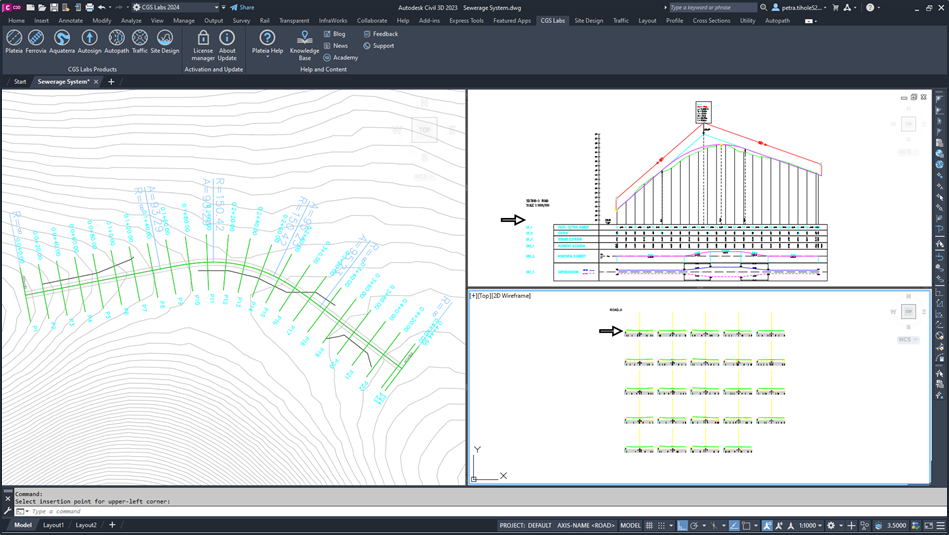The height and width of the screenshot is (535, 949).
Task: Toggle MODEL space button in status bar
Action: point(631,525)
